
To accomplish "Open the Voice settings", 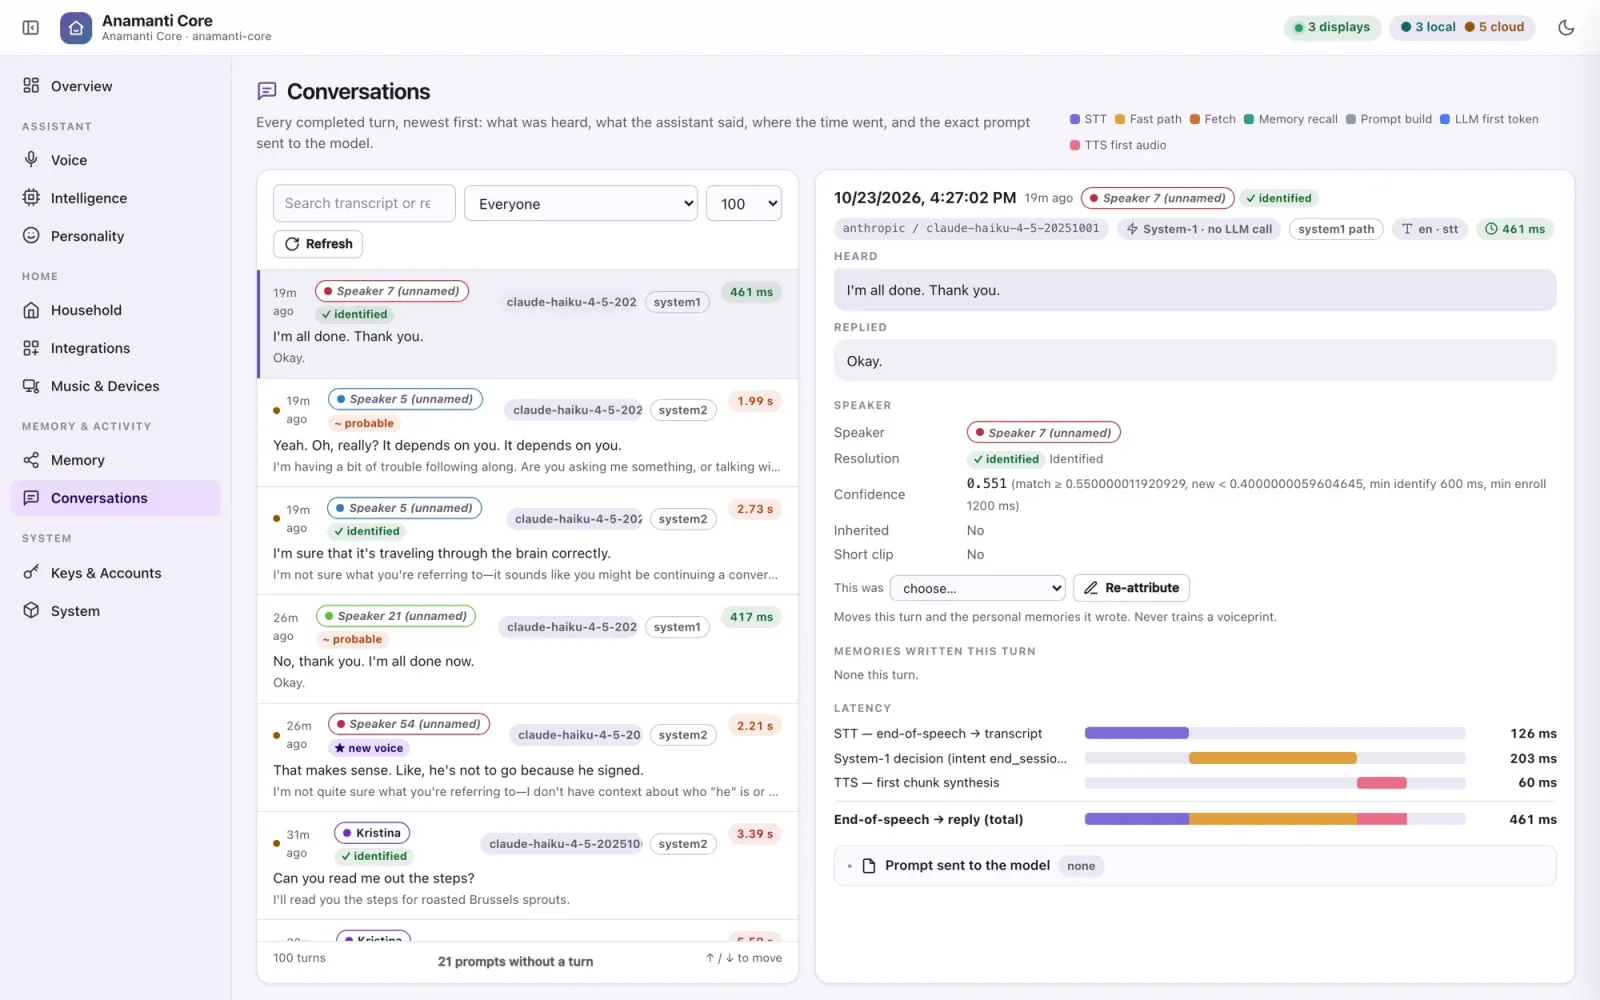I will point(116,160).
